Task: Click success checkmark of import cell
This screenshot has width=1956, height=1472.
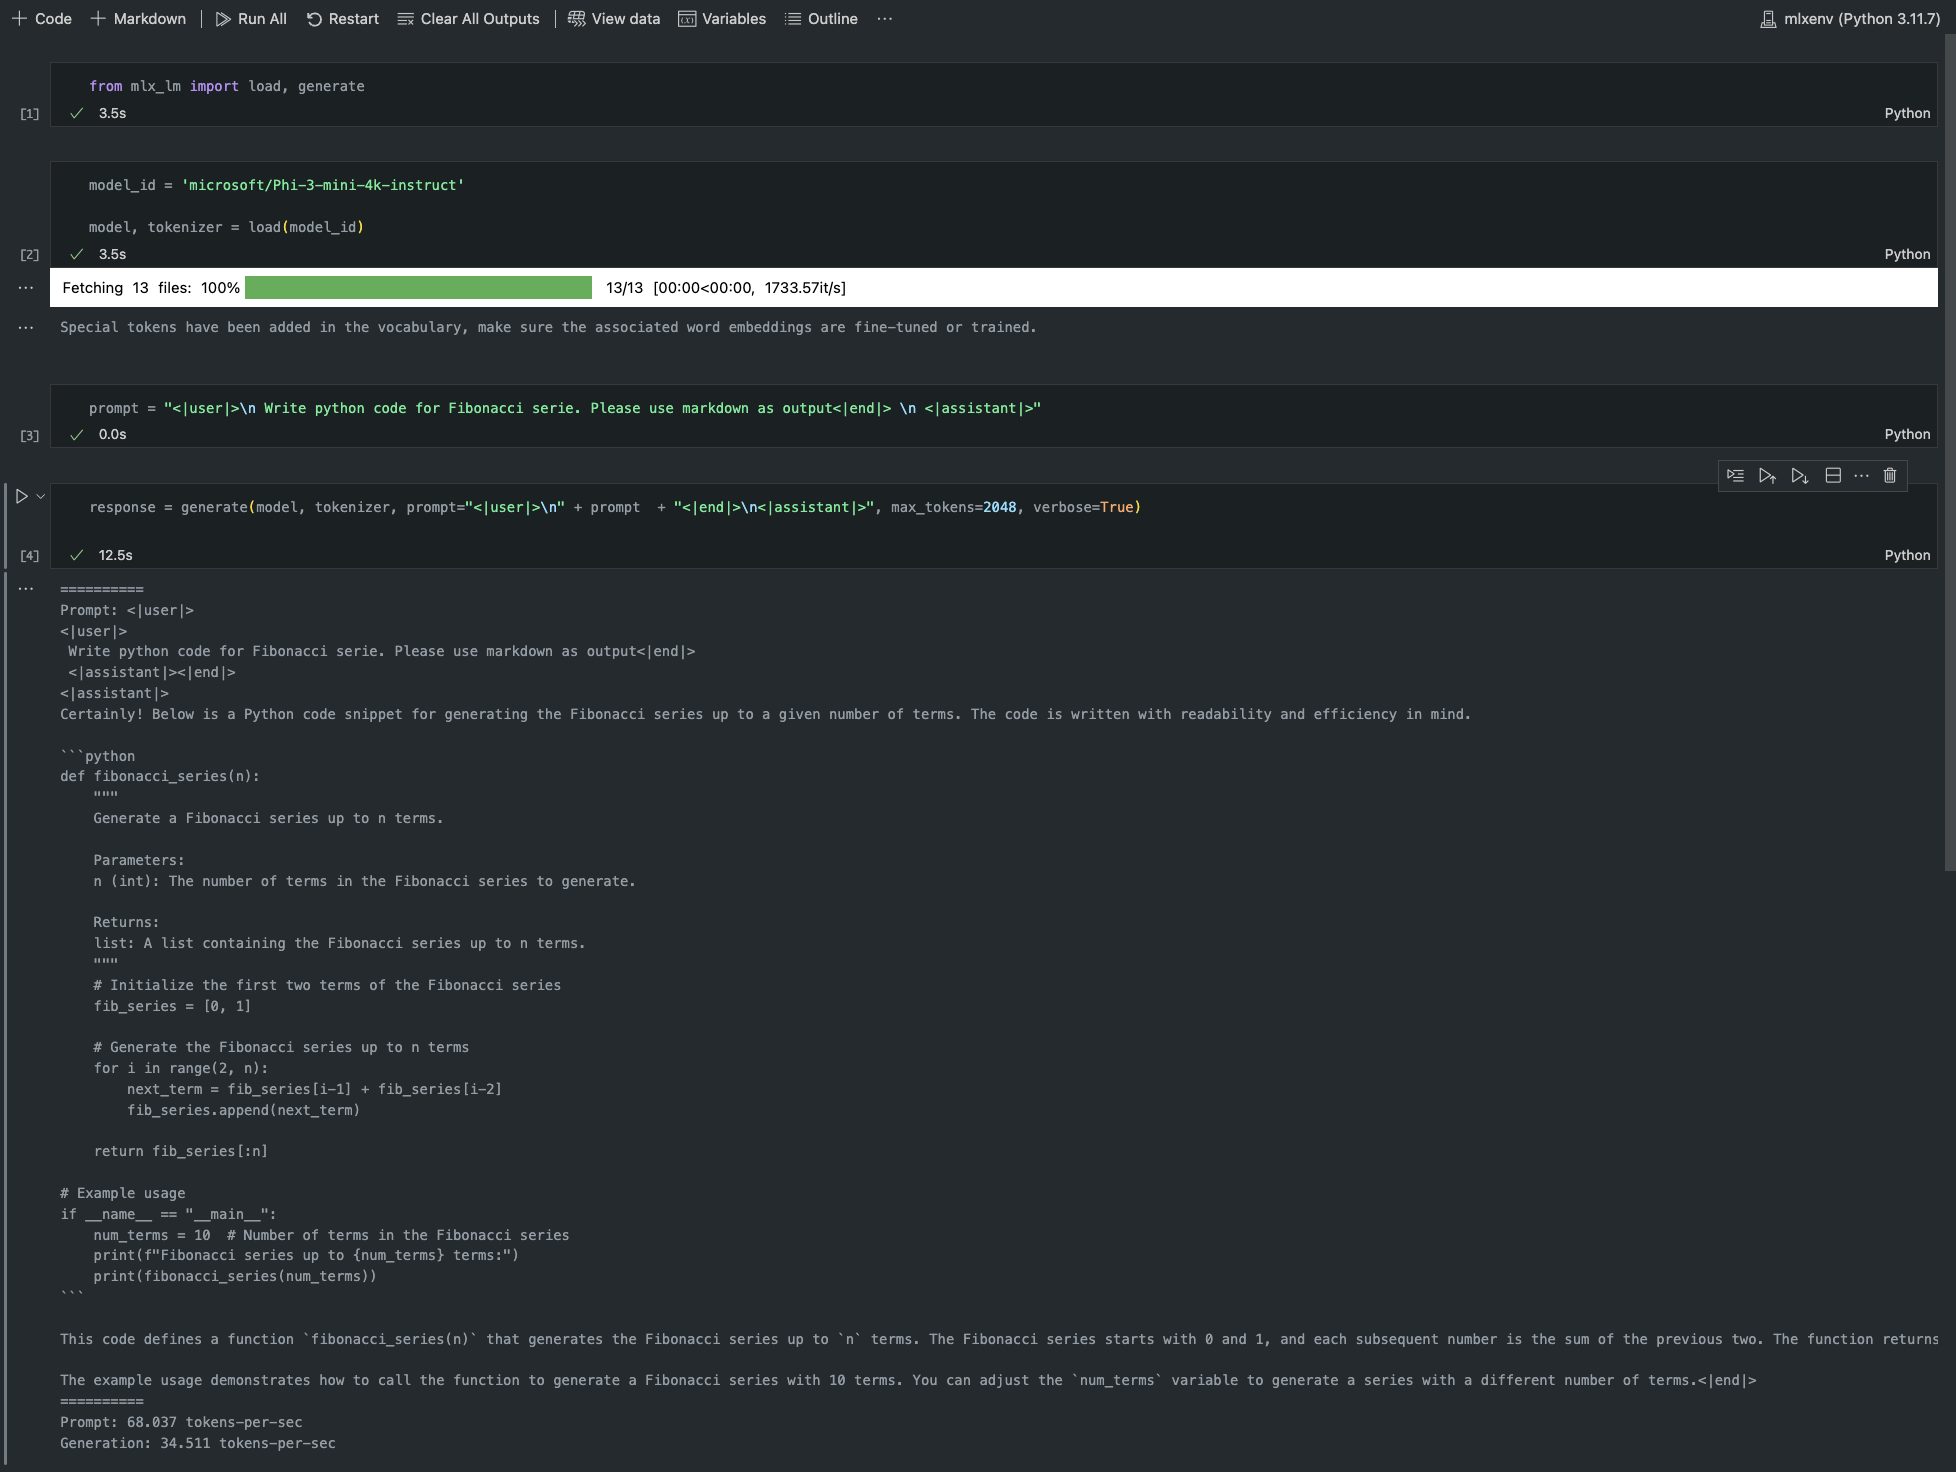Action: [x=76, y=113]
